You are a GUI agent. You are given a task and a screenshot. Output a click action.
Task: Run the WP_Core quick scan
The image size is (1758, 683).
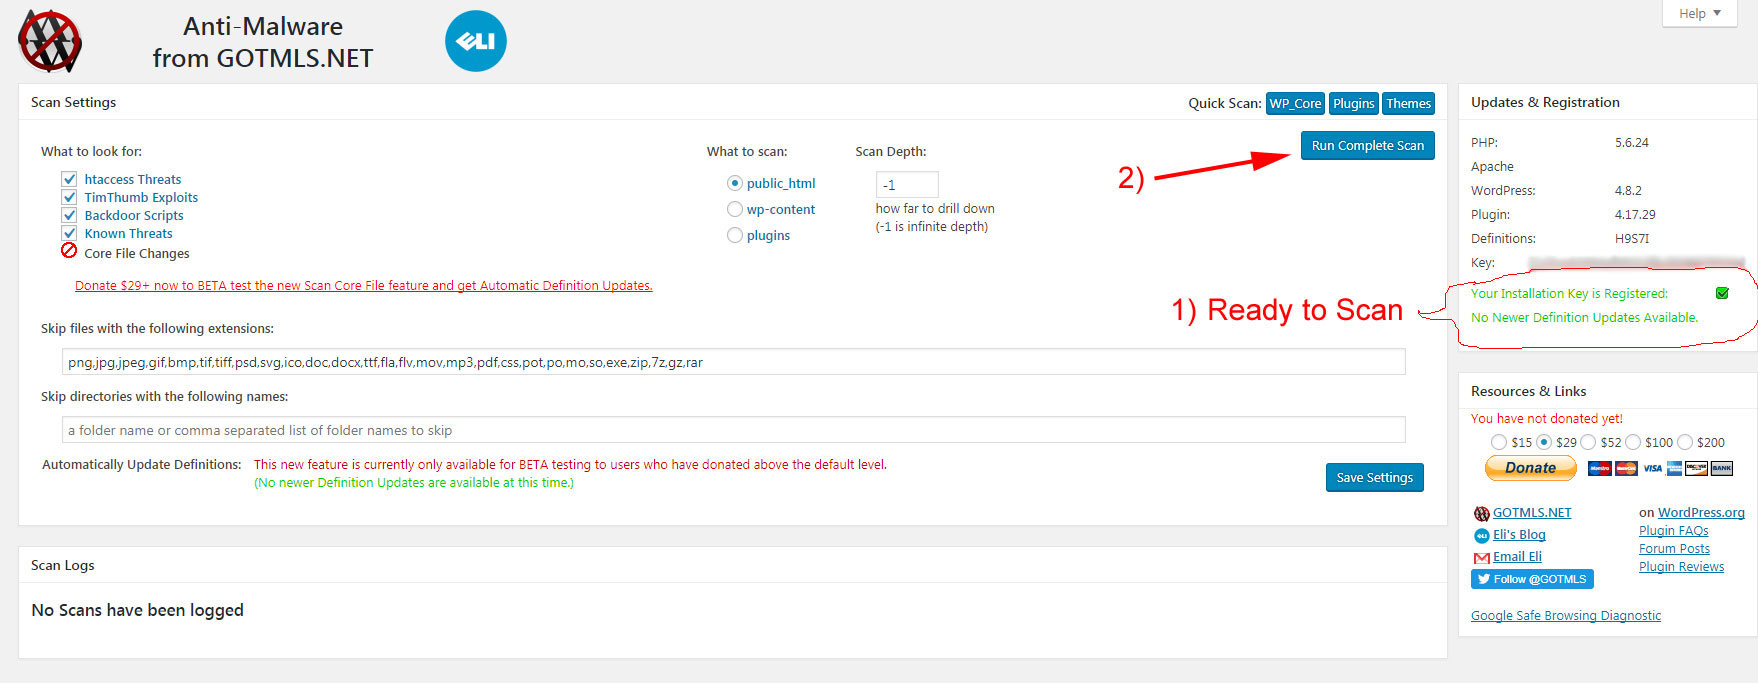click(1295, 103)
